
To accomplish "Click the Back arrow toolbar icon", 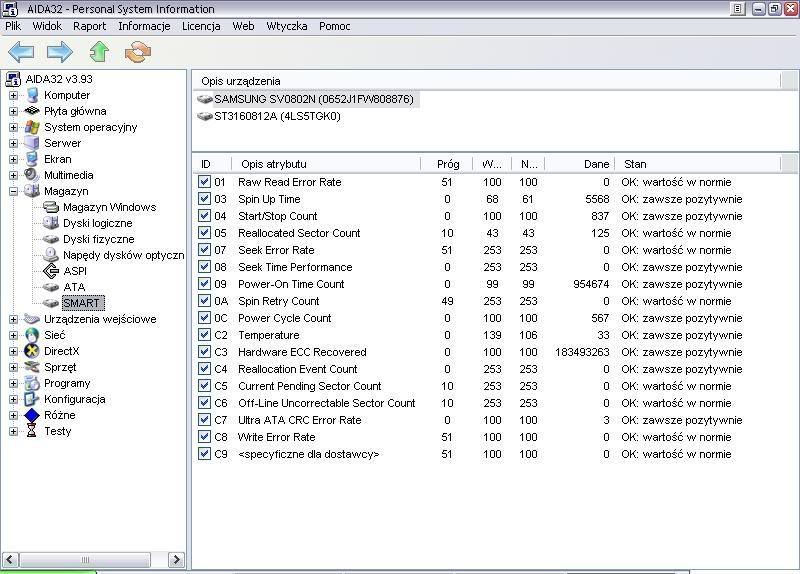I will (21, 52).
